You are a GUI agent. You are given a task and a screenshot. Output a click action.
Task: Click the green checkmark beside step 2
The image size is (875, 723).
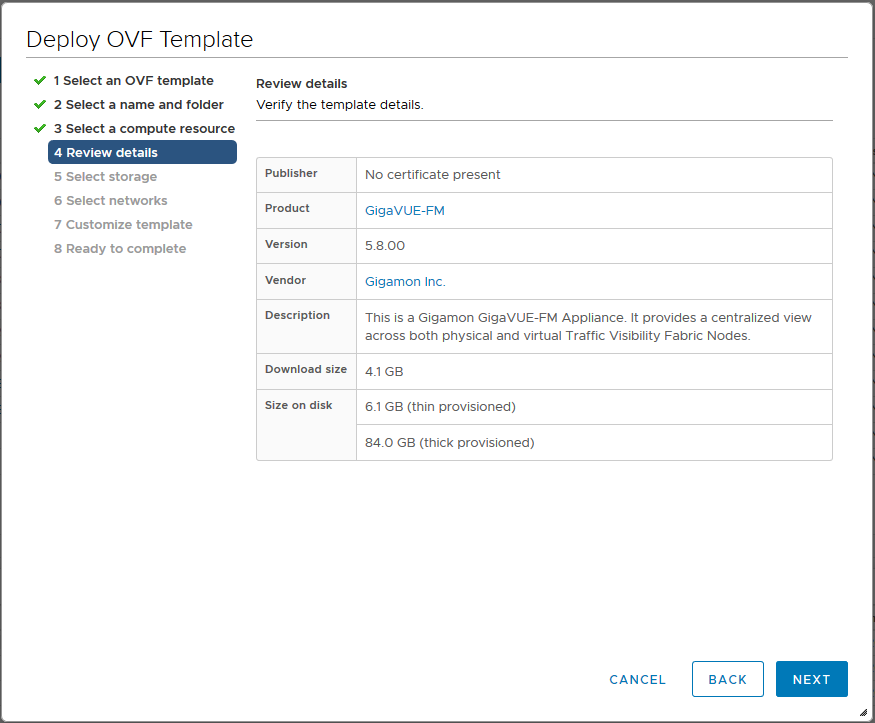point(40,104)
